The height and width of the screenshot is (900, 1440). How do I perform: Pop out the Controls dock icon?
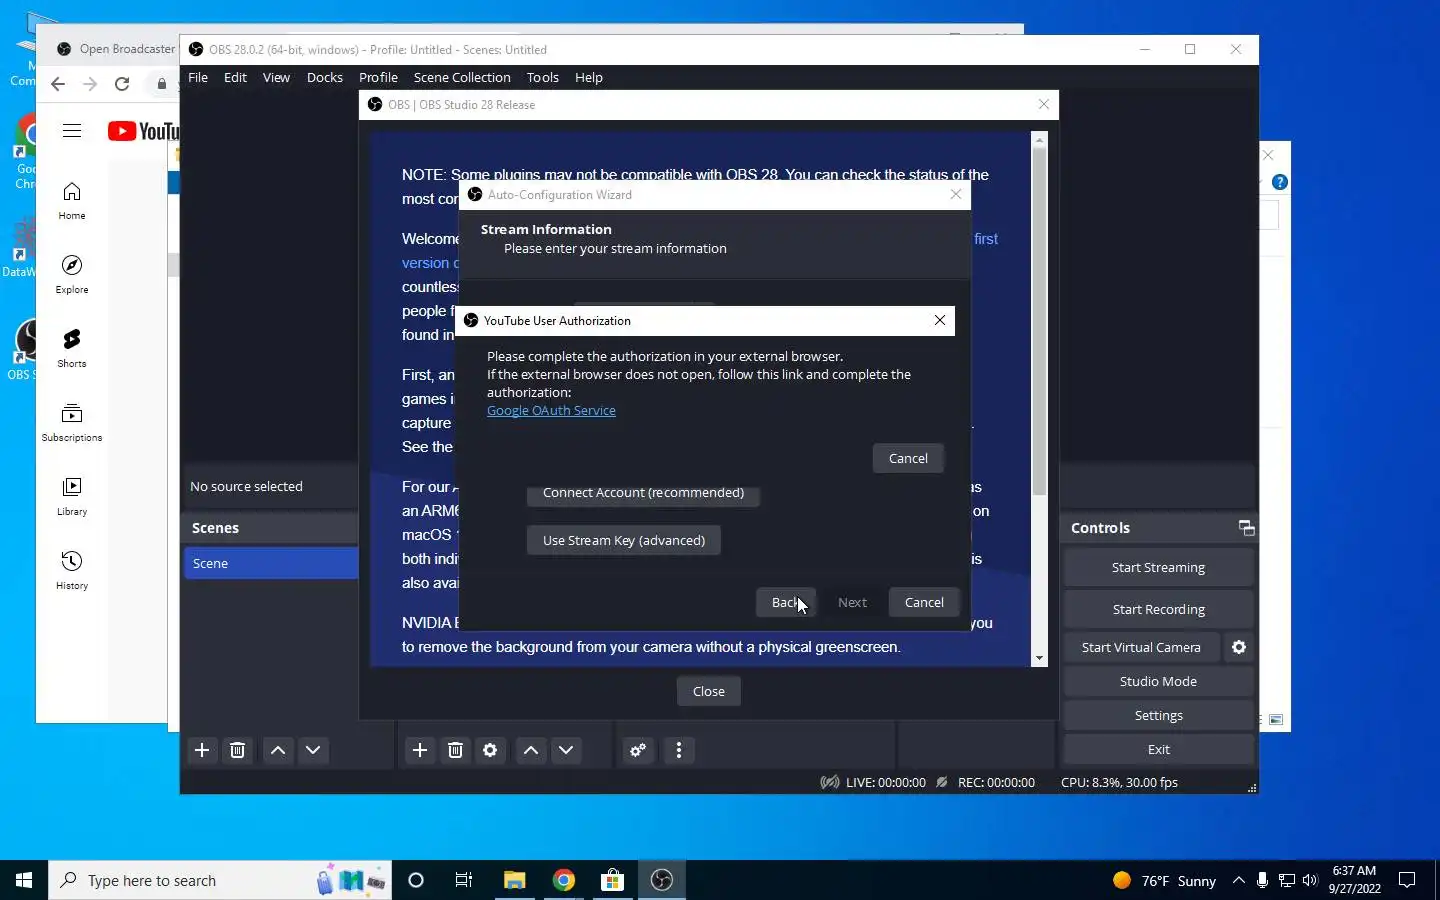1246,528
